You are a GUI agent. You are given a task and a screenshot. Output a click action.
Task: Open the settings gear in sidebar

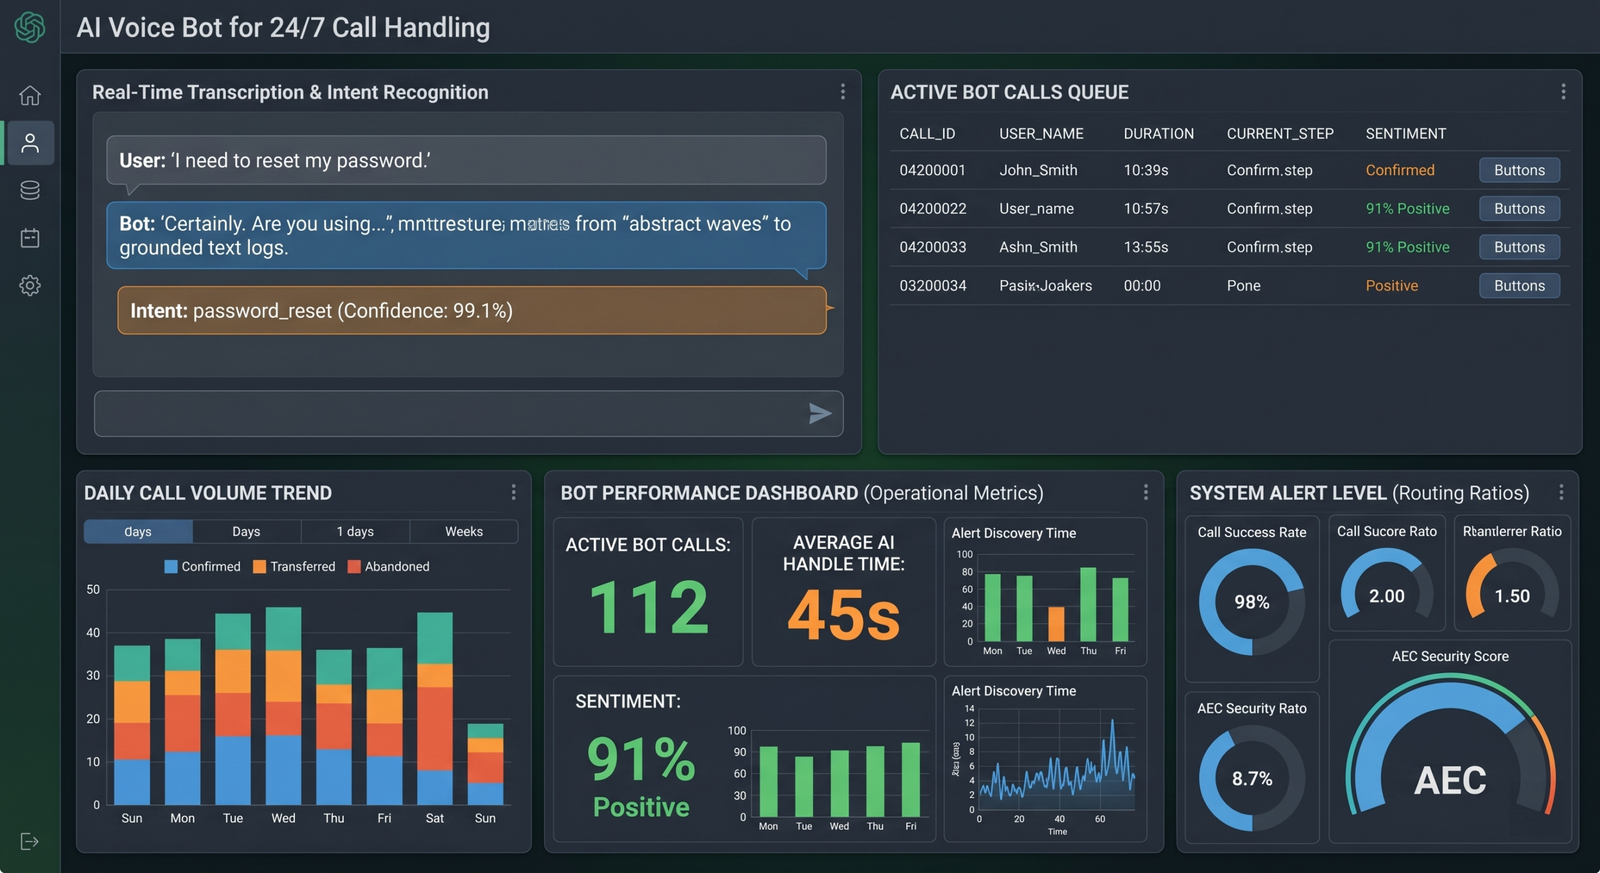coord(30,286)
